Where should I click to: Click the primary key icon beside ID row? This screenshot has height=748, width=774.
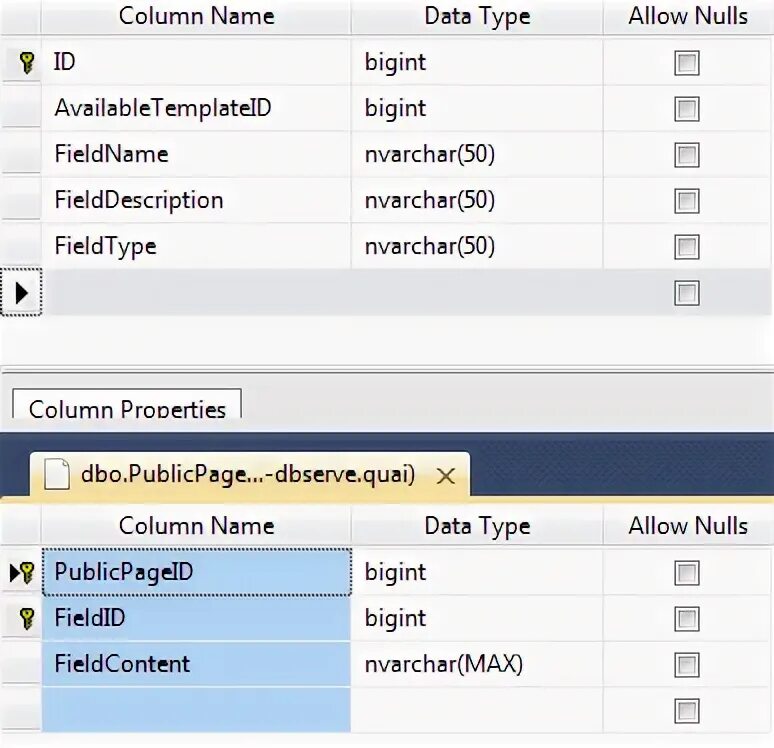[27, 63]
